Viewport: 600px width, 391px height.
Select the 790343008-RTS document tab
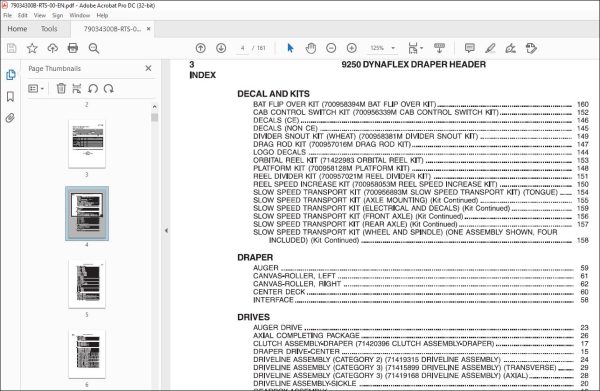point(112,29)
